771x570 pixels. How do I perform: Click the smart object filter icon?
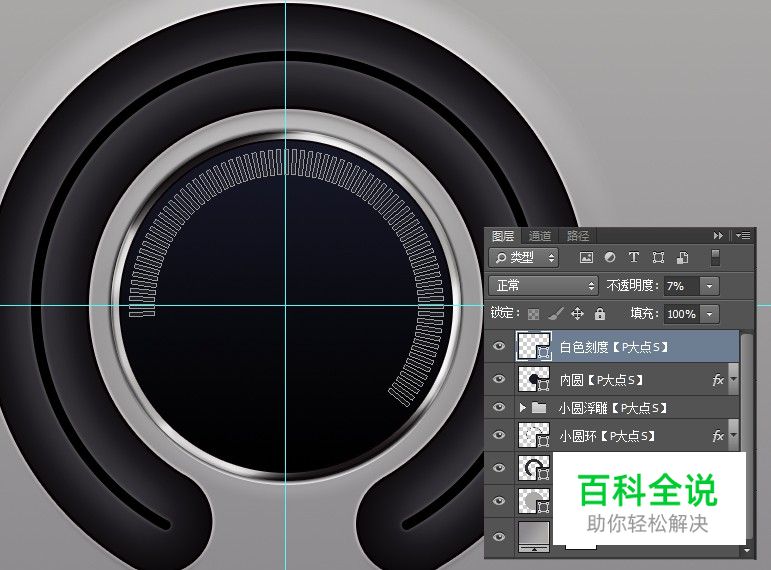coord(682,258)
